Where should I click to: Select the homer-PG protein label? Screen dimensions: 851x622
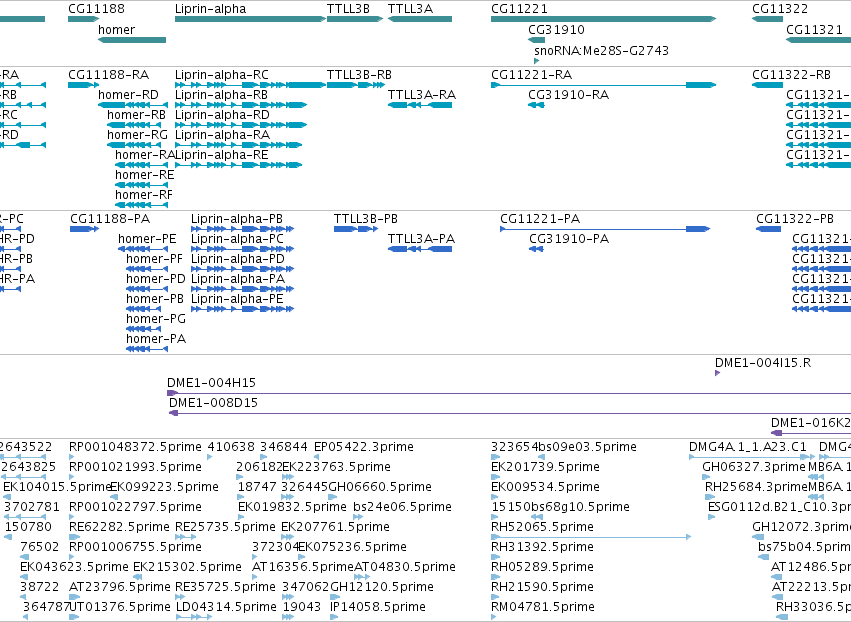click(156, 319)
